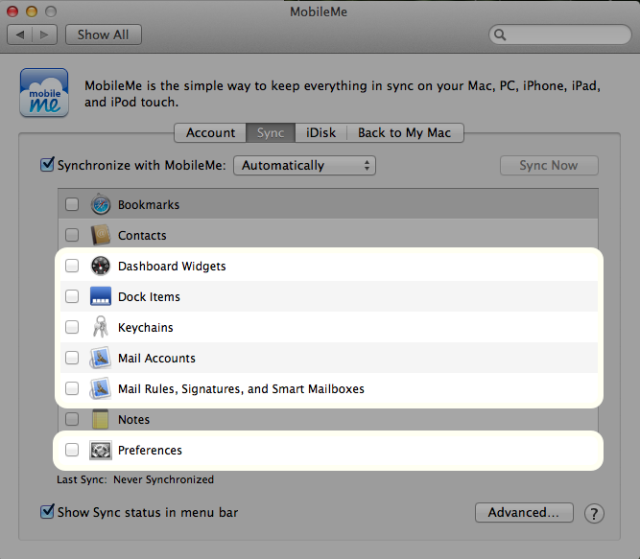Go back with the left arrow
This screenshot has height=559, width=640.
pos(20,35)
